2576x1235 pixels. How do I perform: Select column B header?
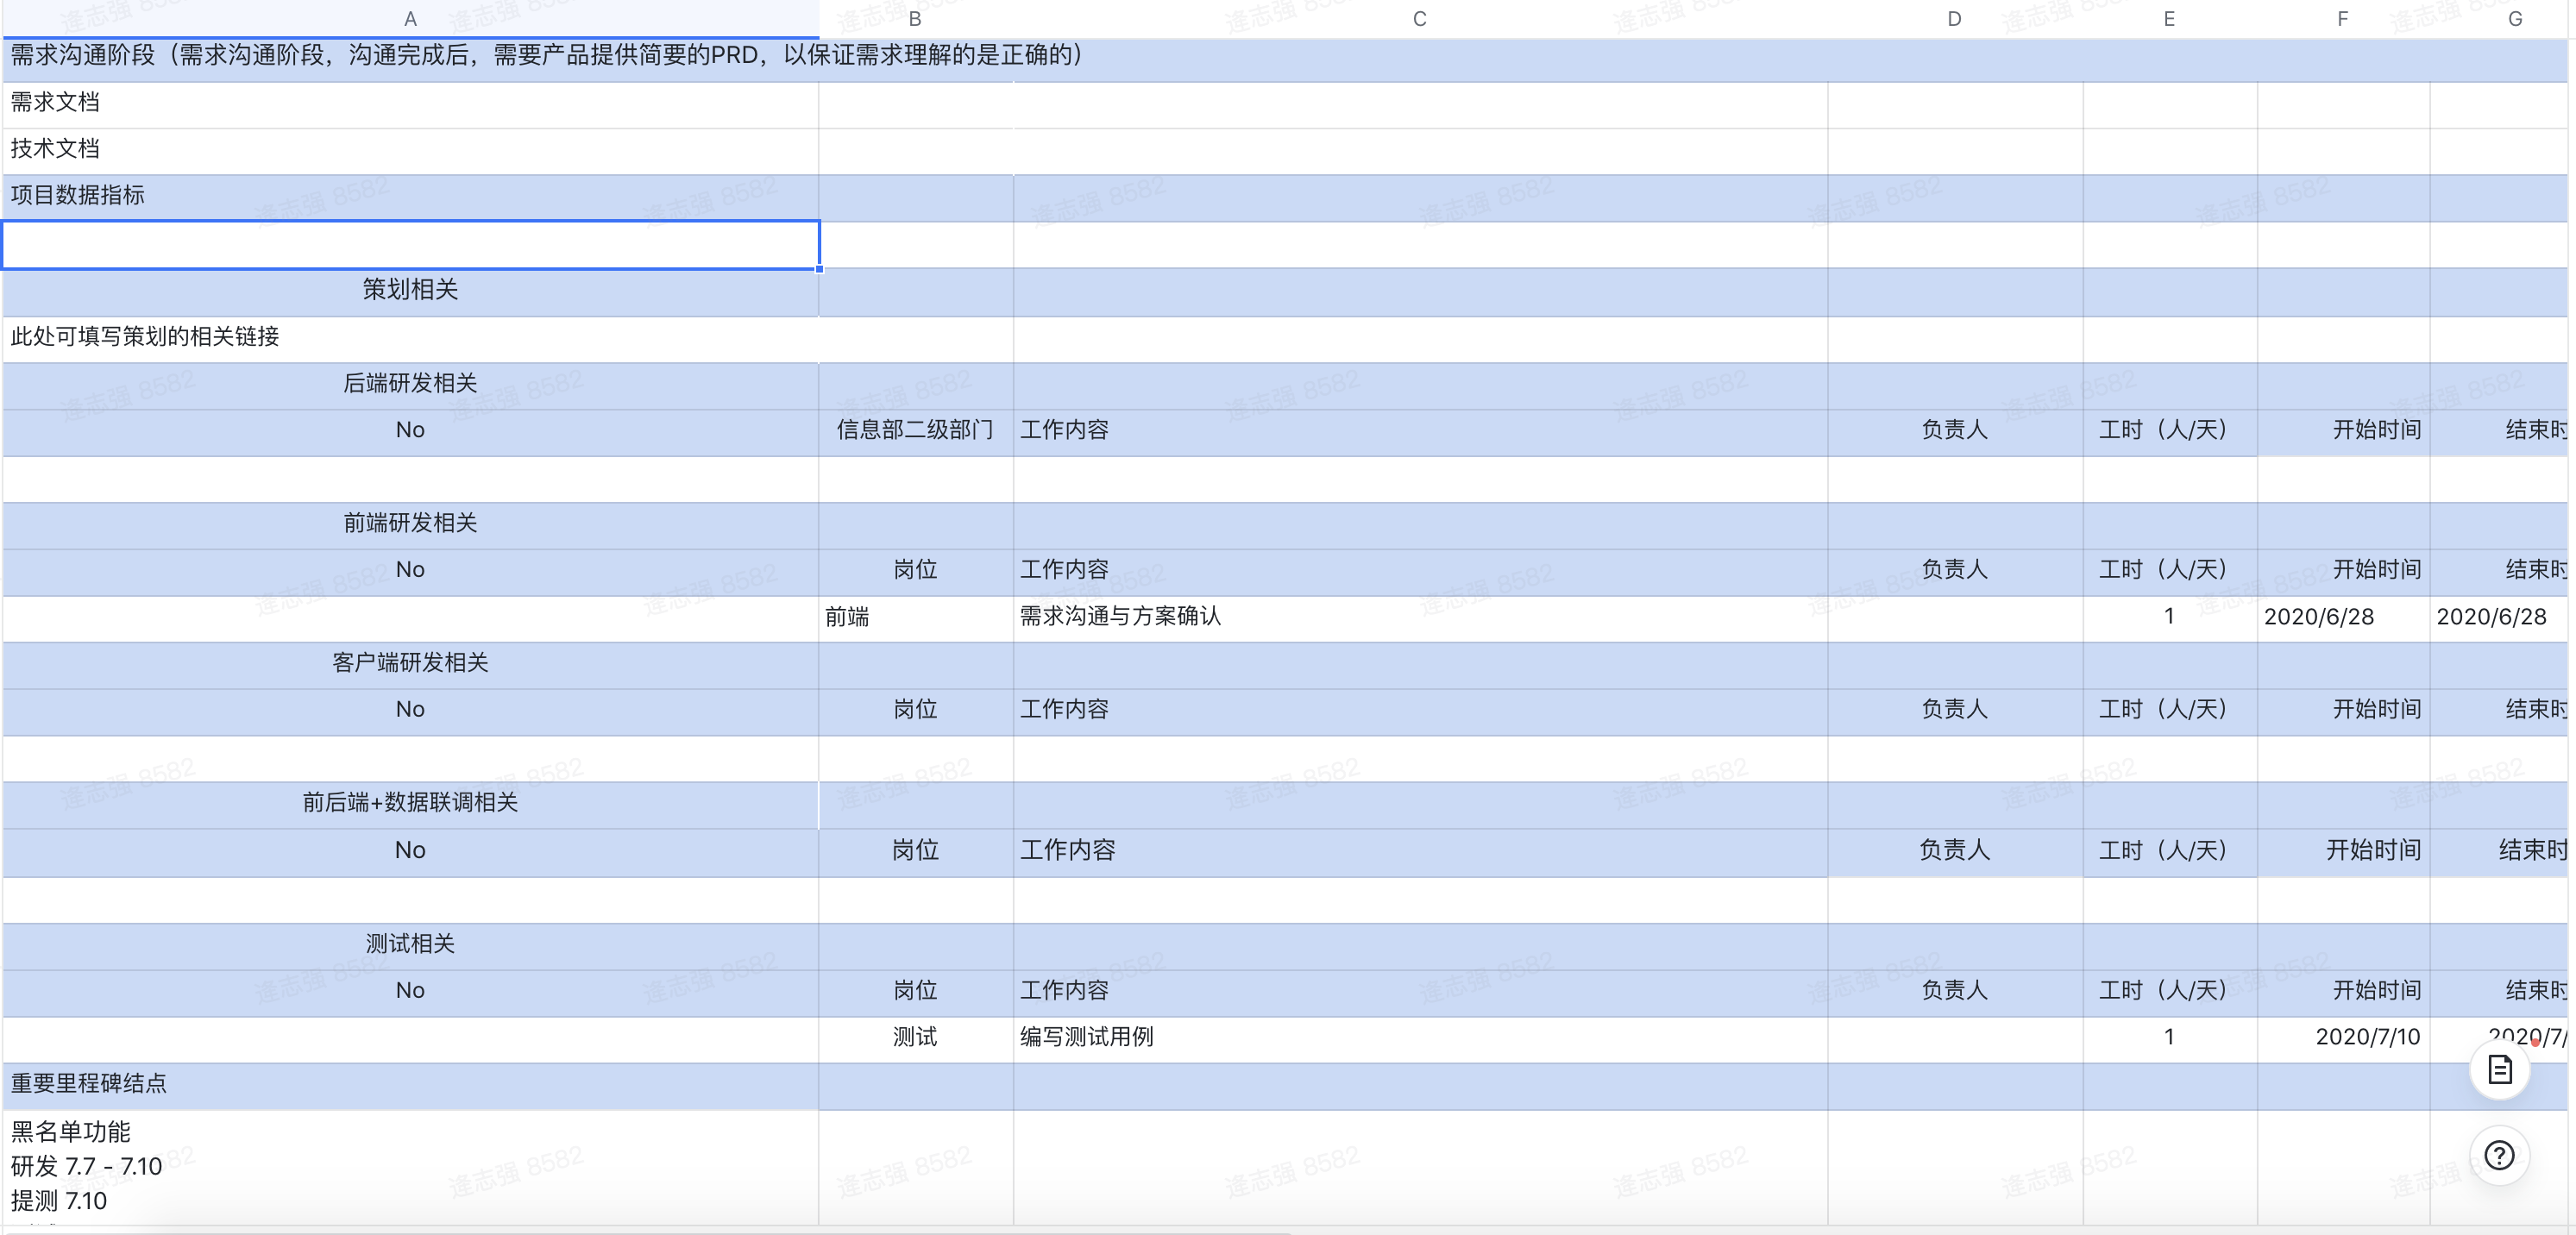pos(915,19)
